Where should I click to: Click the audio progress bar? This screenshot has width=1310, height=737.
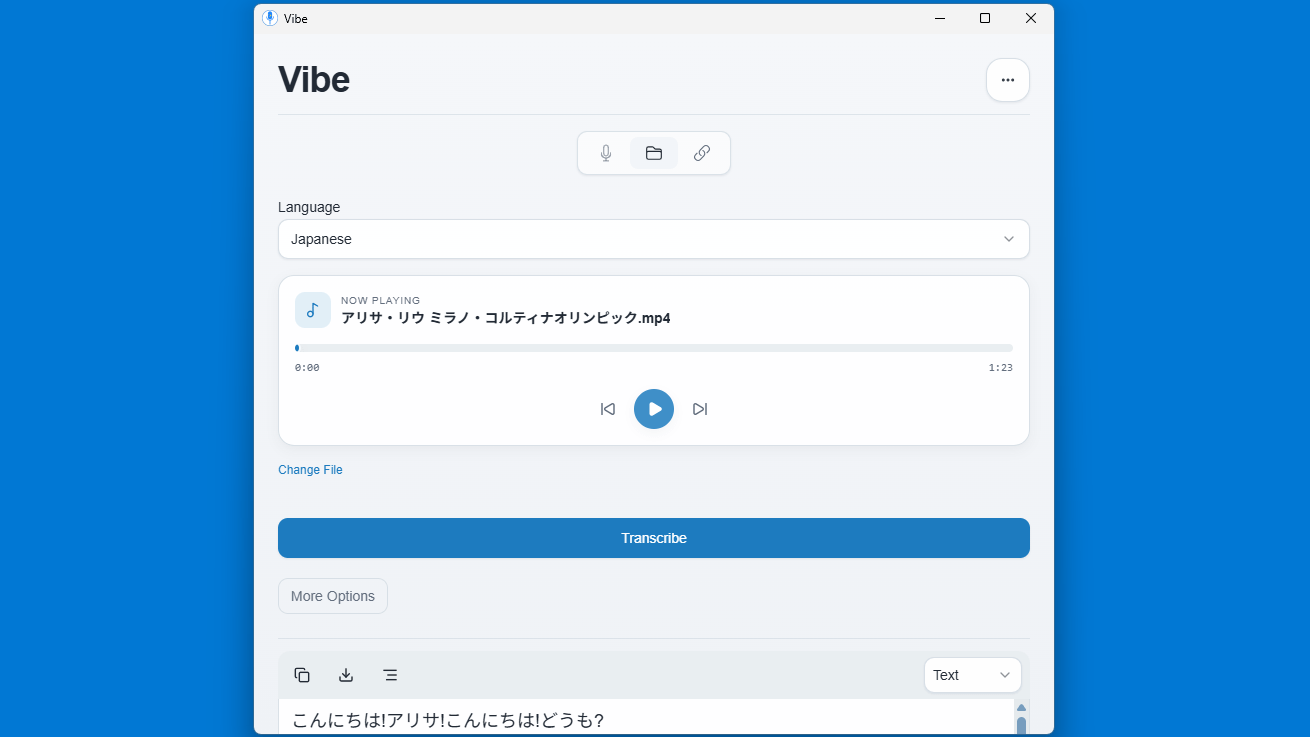pyautogui.click(x=654, y=348)
